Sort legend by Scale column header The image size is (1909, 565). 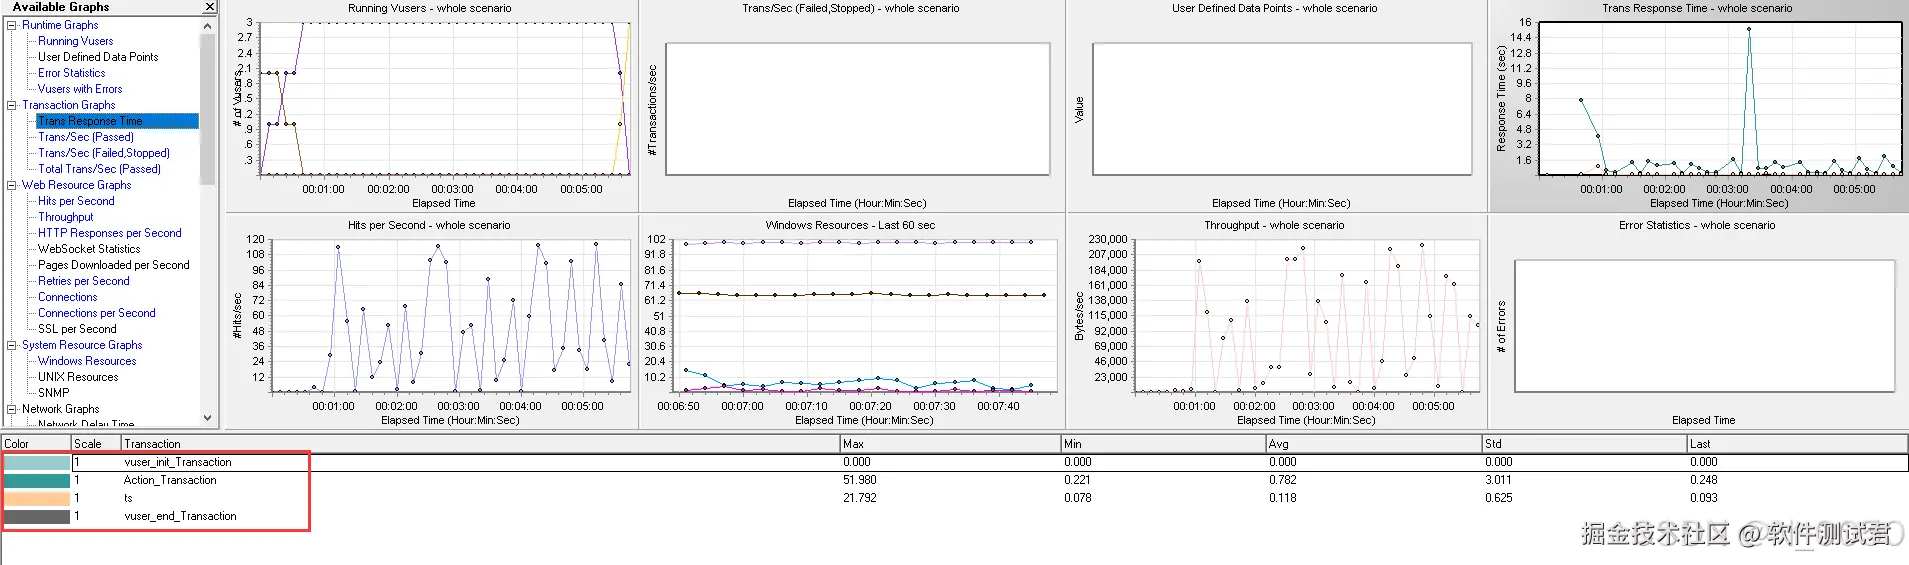tap(95, 443)
